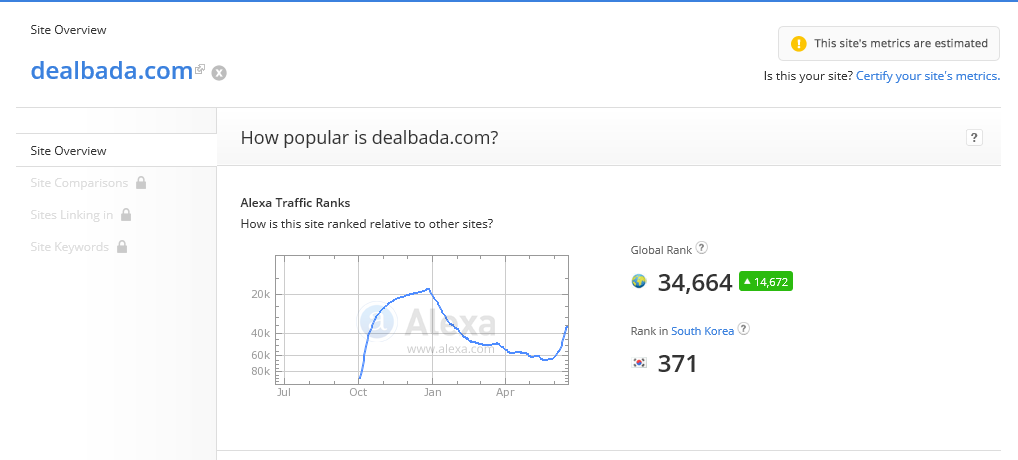
Task: Click the dealbada.com site title link
Action: (111, 70)
